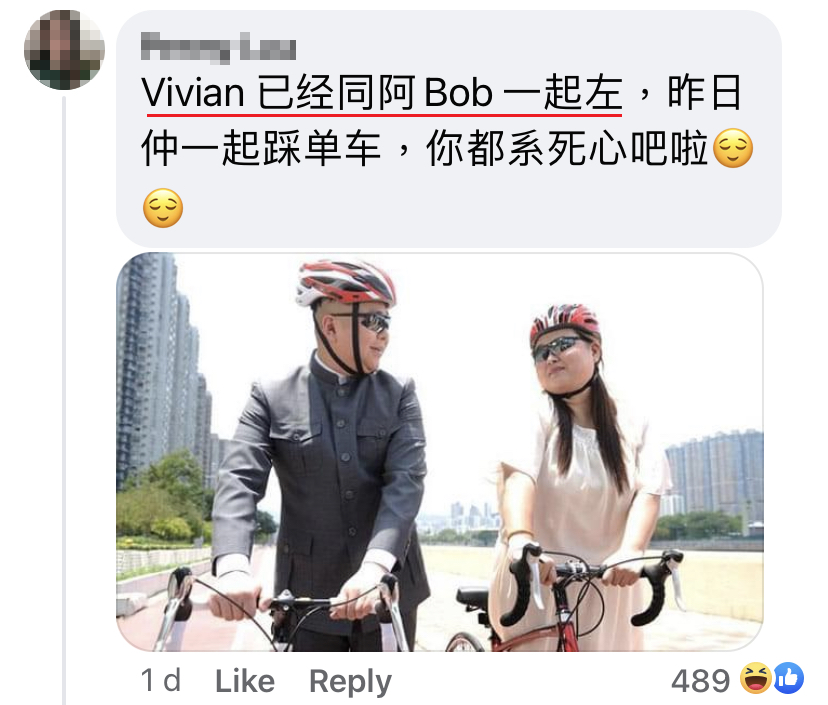Click the man's red-white helmet in the photo
The height and width of the screenshot is (705, 828).
click(346, 283)
